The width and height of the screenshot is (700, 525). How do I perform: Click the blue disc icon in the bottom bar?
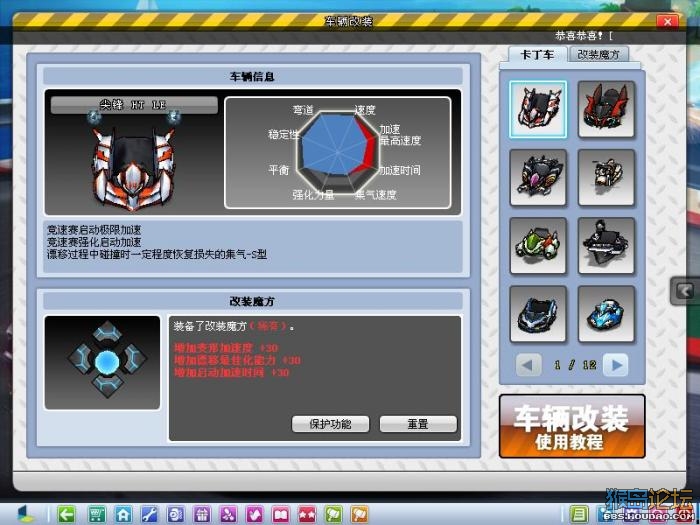[x=175, y=515]
